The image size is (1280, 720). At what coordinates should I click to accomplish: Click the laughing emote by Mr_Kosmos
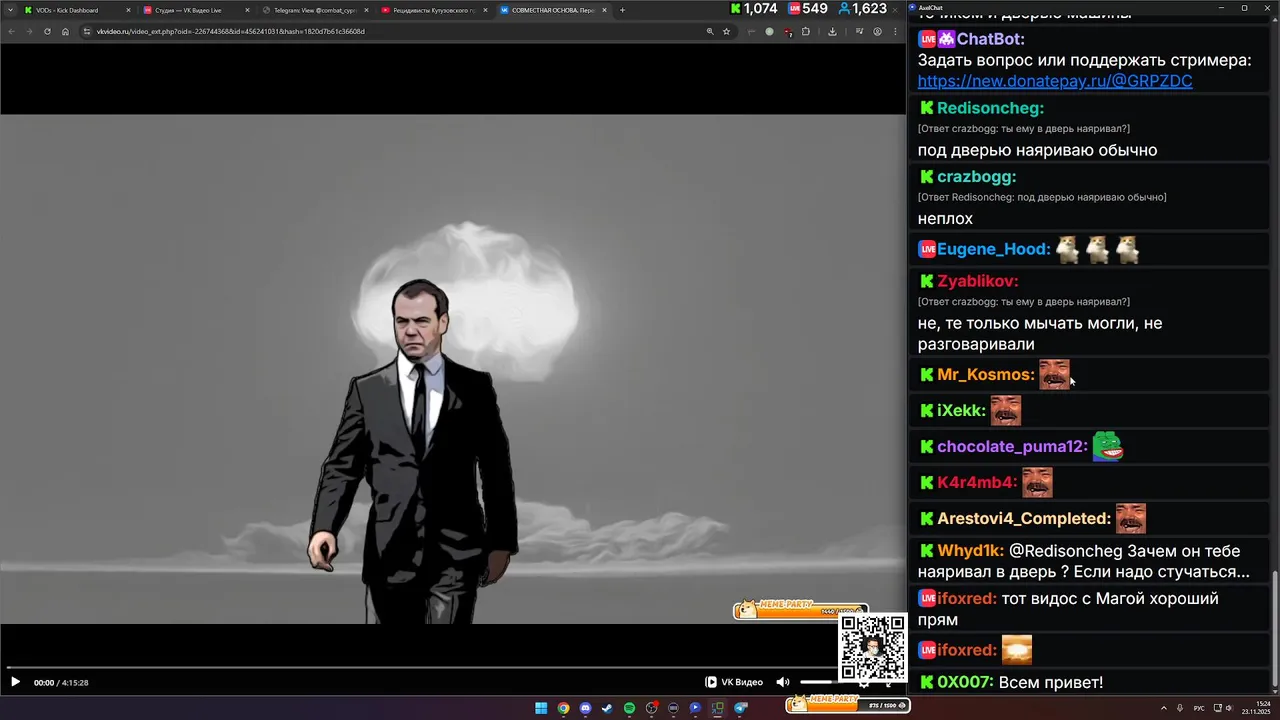(1054, 374)
